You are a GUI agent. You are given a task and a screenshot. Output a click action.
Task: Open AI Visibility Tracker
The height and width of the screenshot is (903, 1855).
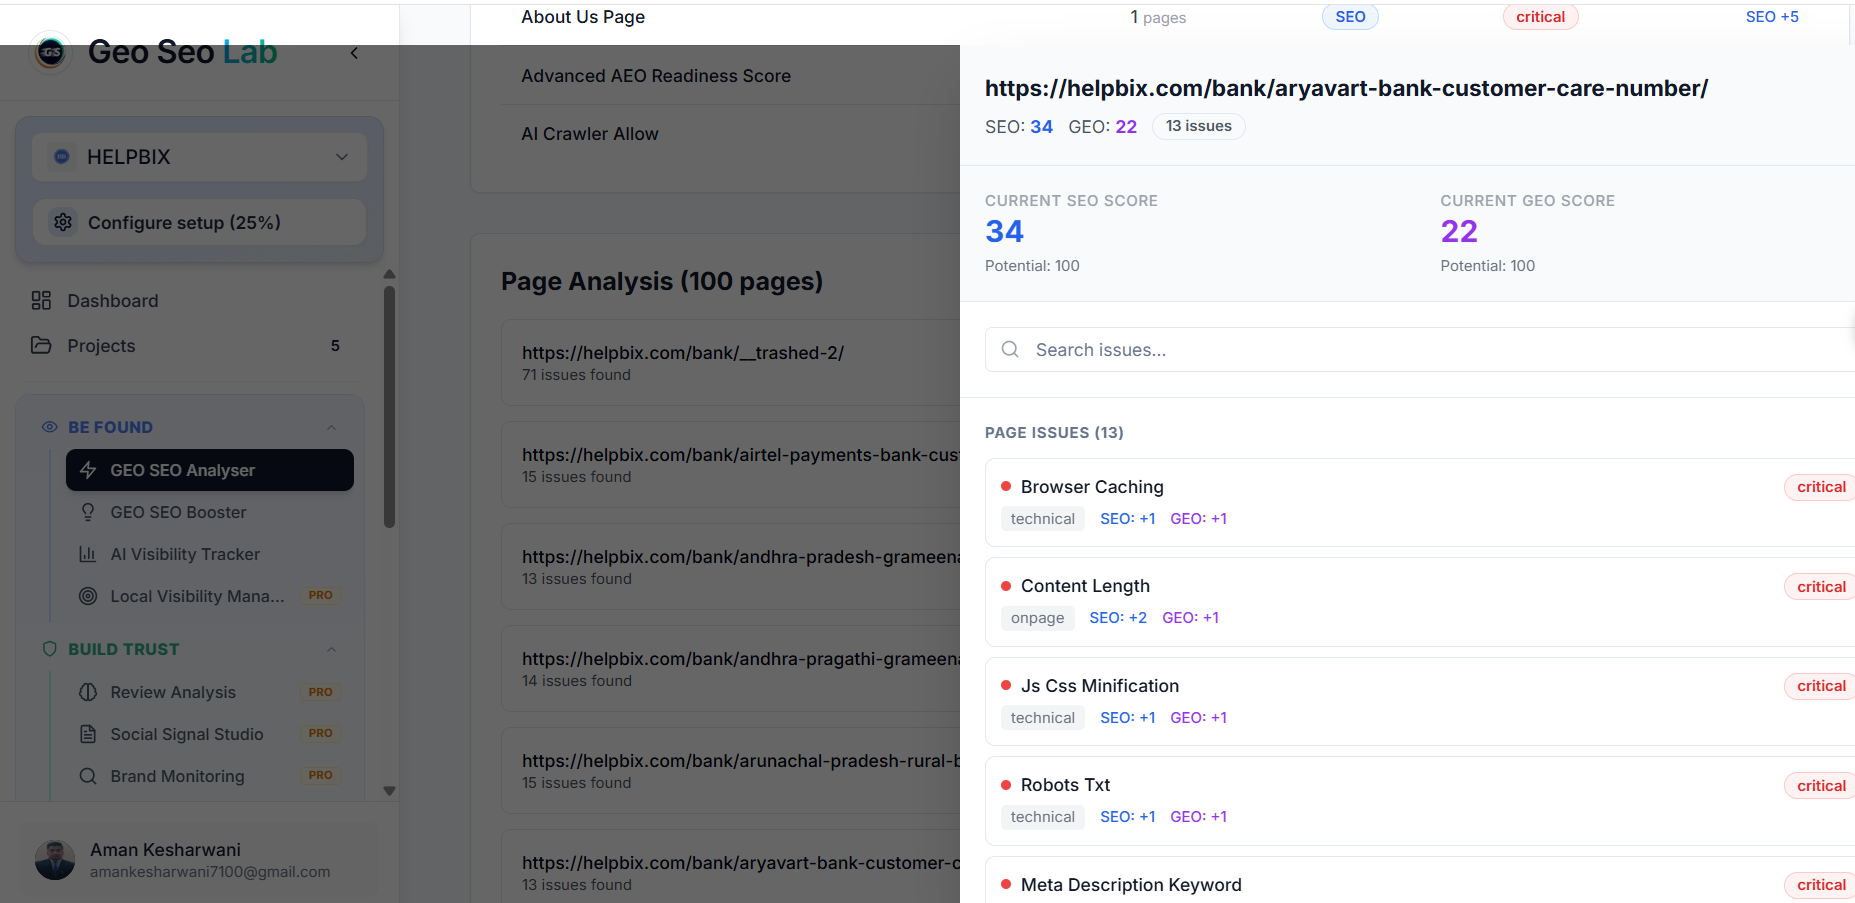coord(210,554)
